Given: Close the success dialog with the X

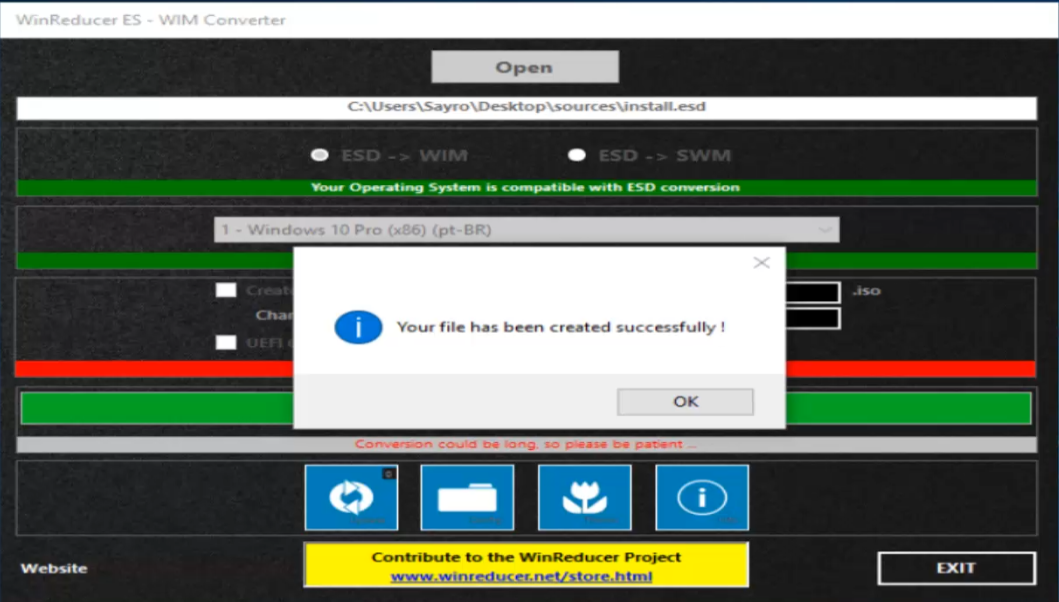Looking at the screenshot, I should pos(761,261).
